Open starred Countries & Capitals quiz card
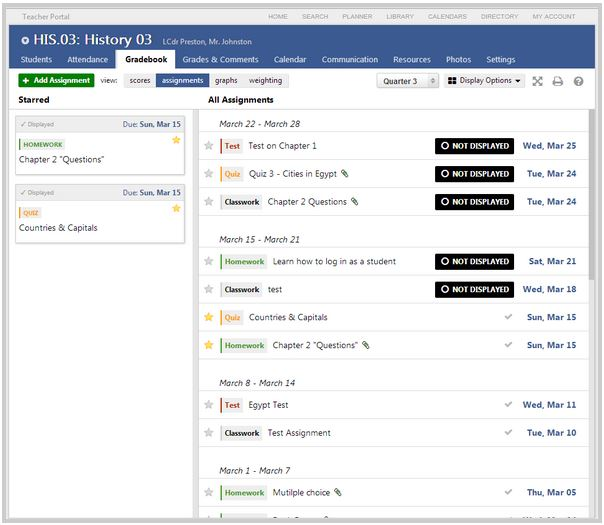The image size is (604, 525). (100, 214)
